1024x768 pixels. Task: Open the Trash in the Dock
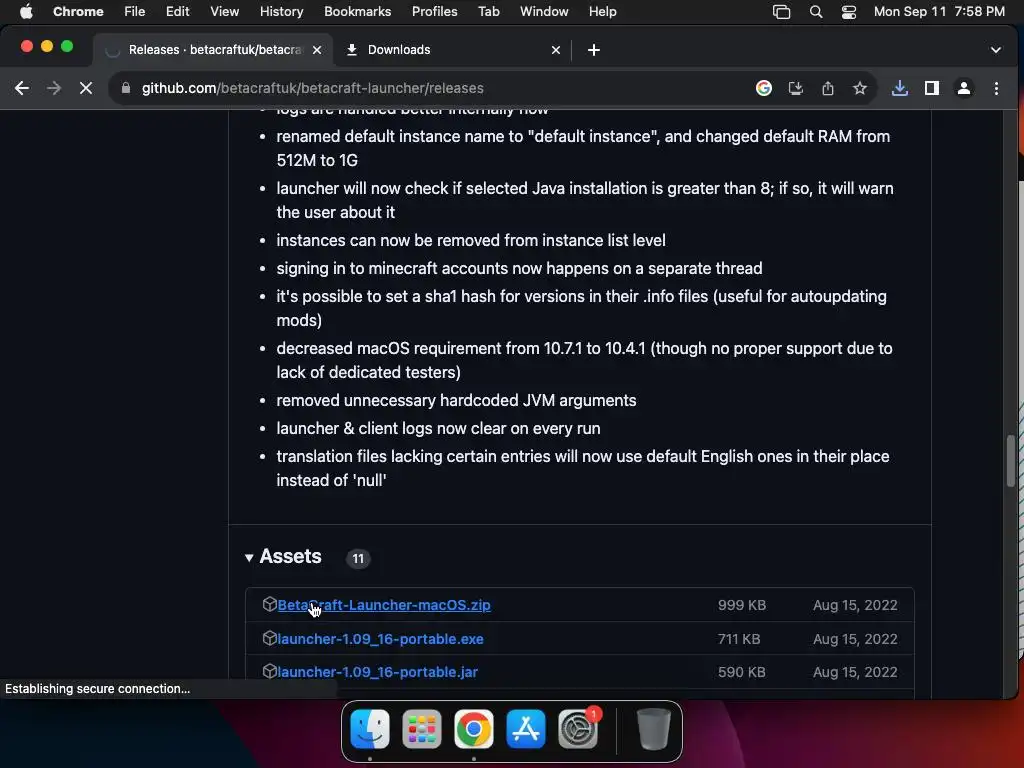pos(653,729)
